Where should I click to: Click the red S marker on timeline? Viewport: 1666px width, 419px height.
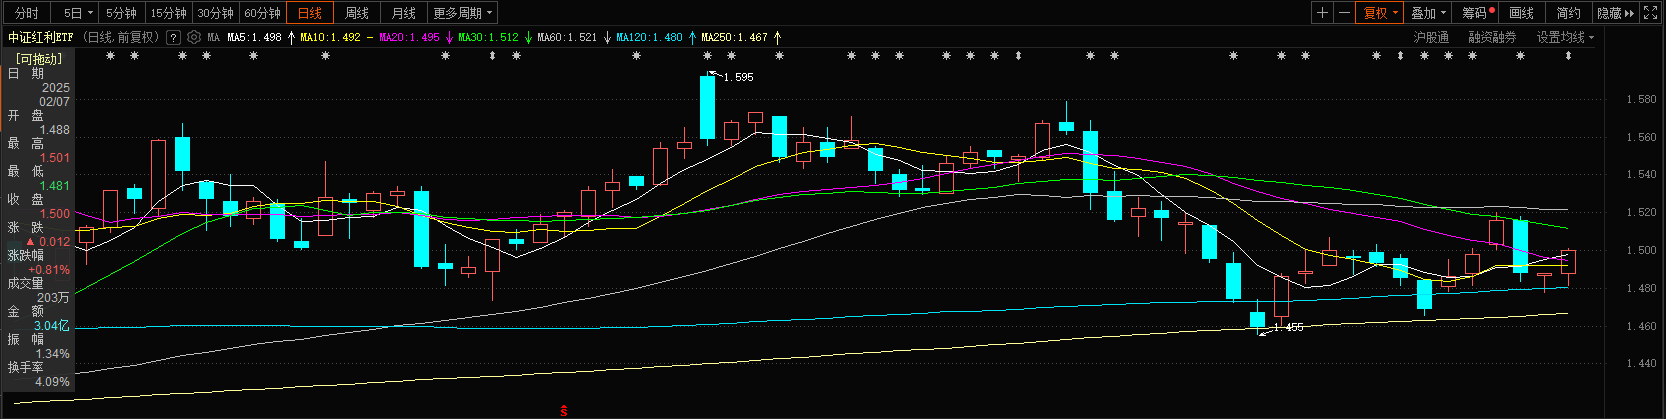[x=564, y=411]
